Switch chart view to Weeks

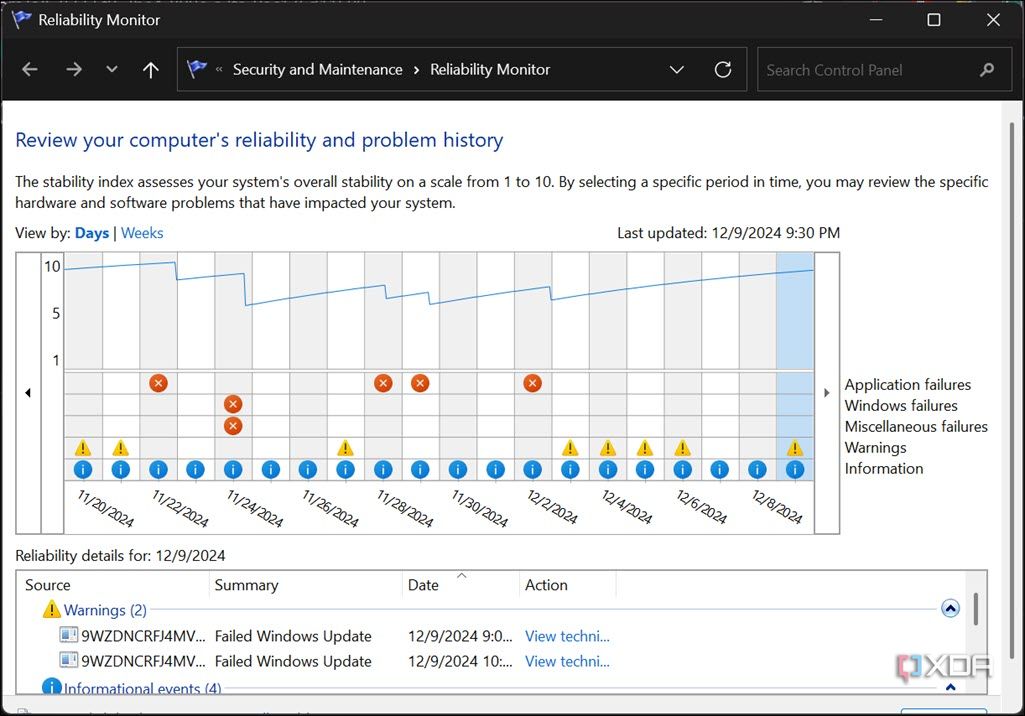tap(142, 233)
